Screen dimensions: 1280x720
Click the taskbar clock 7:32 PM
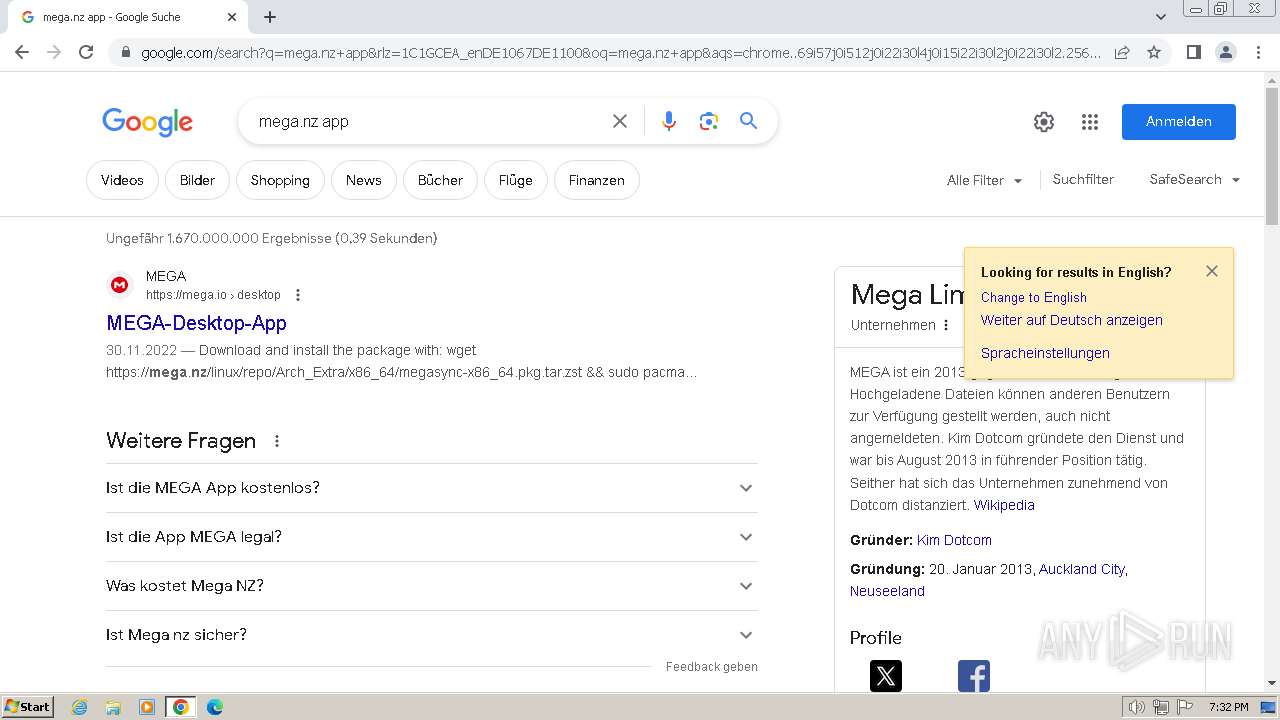click(x=1228, y=707)
